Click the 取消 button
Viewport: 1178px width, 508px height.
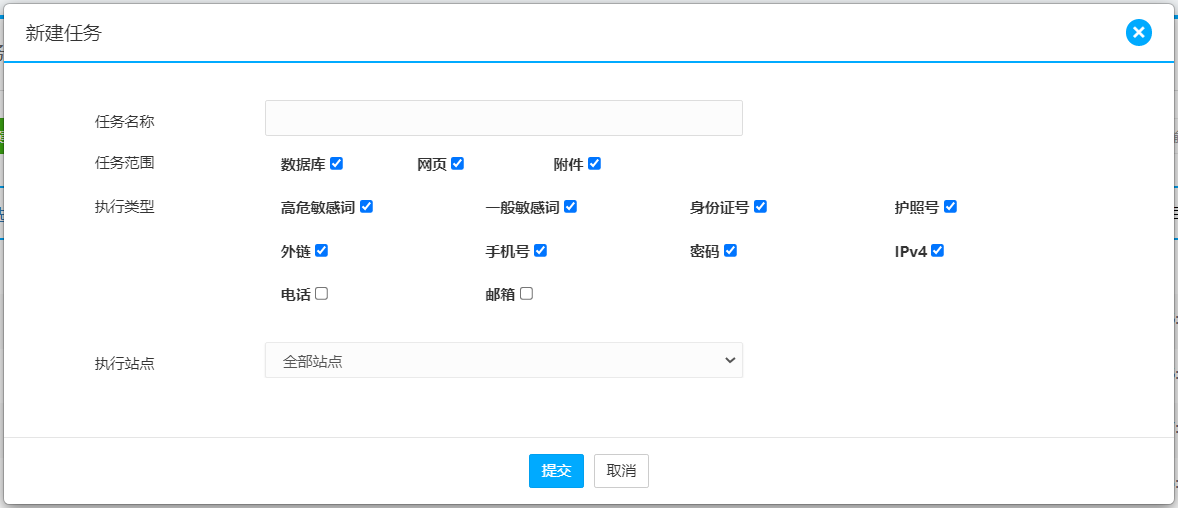click(x=621, y=471)
